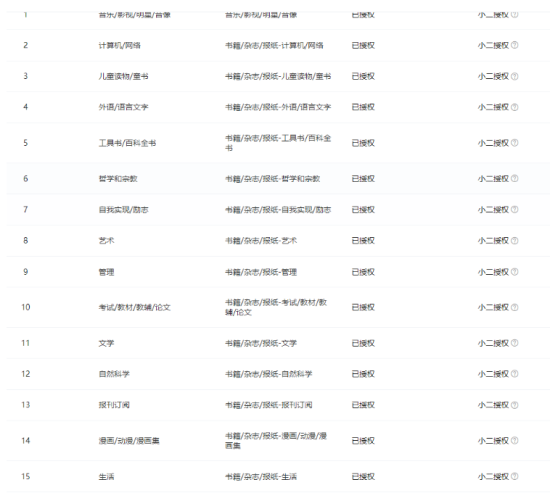This screenshot has width=550, height=493.
Task: Click 小二授权 in row 9 管理
Action: coord(493,272)
